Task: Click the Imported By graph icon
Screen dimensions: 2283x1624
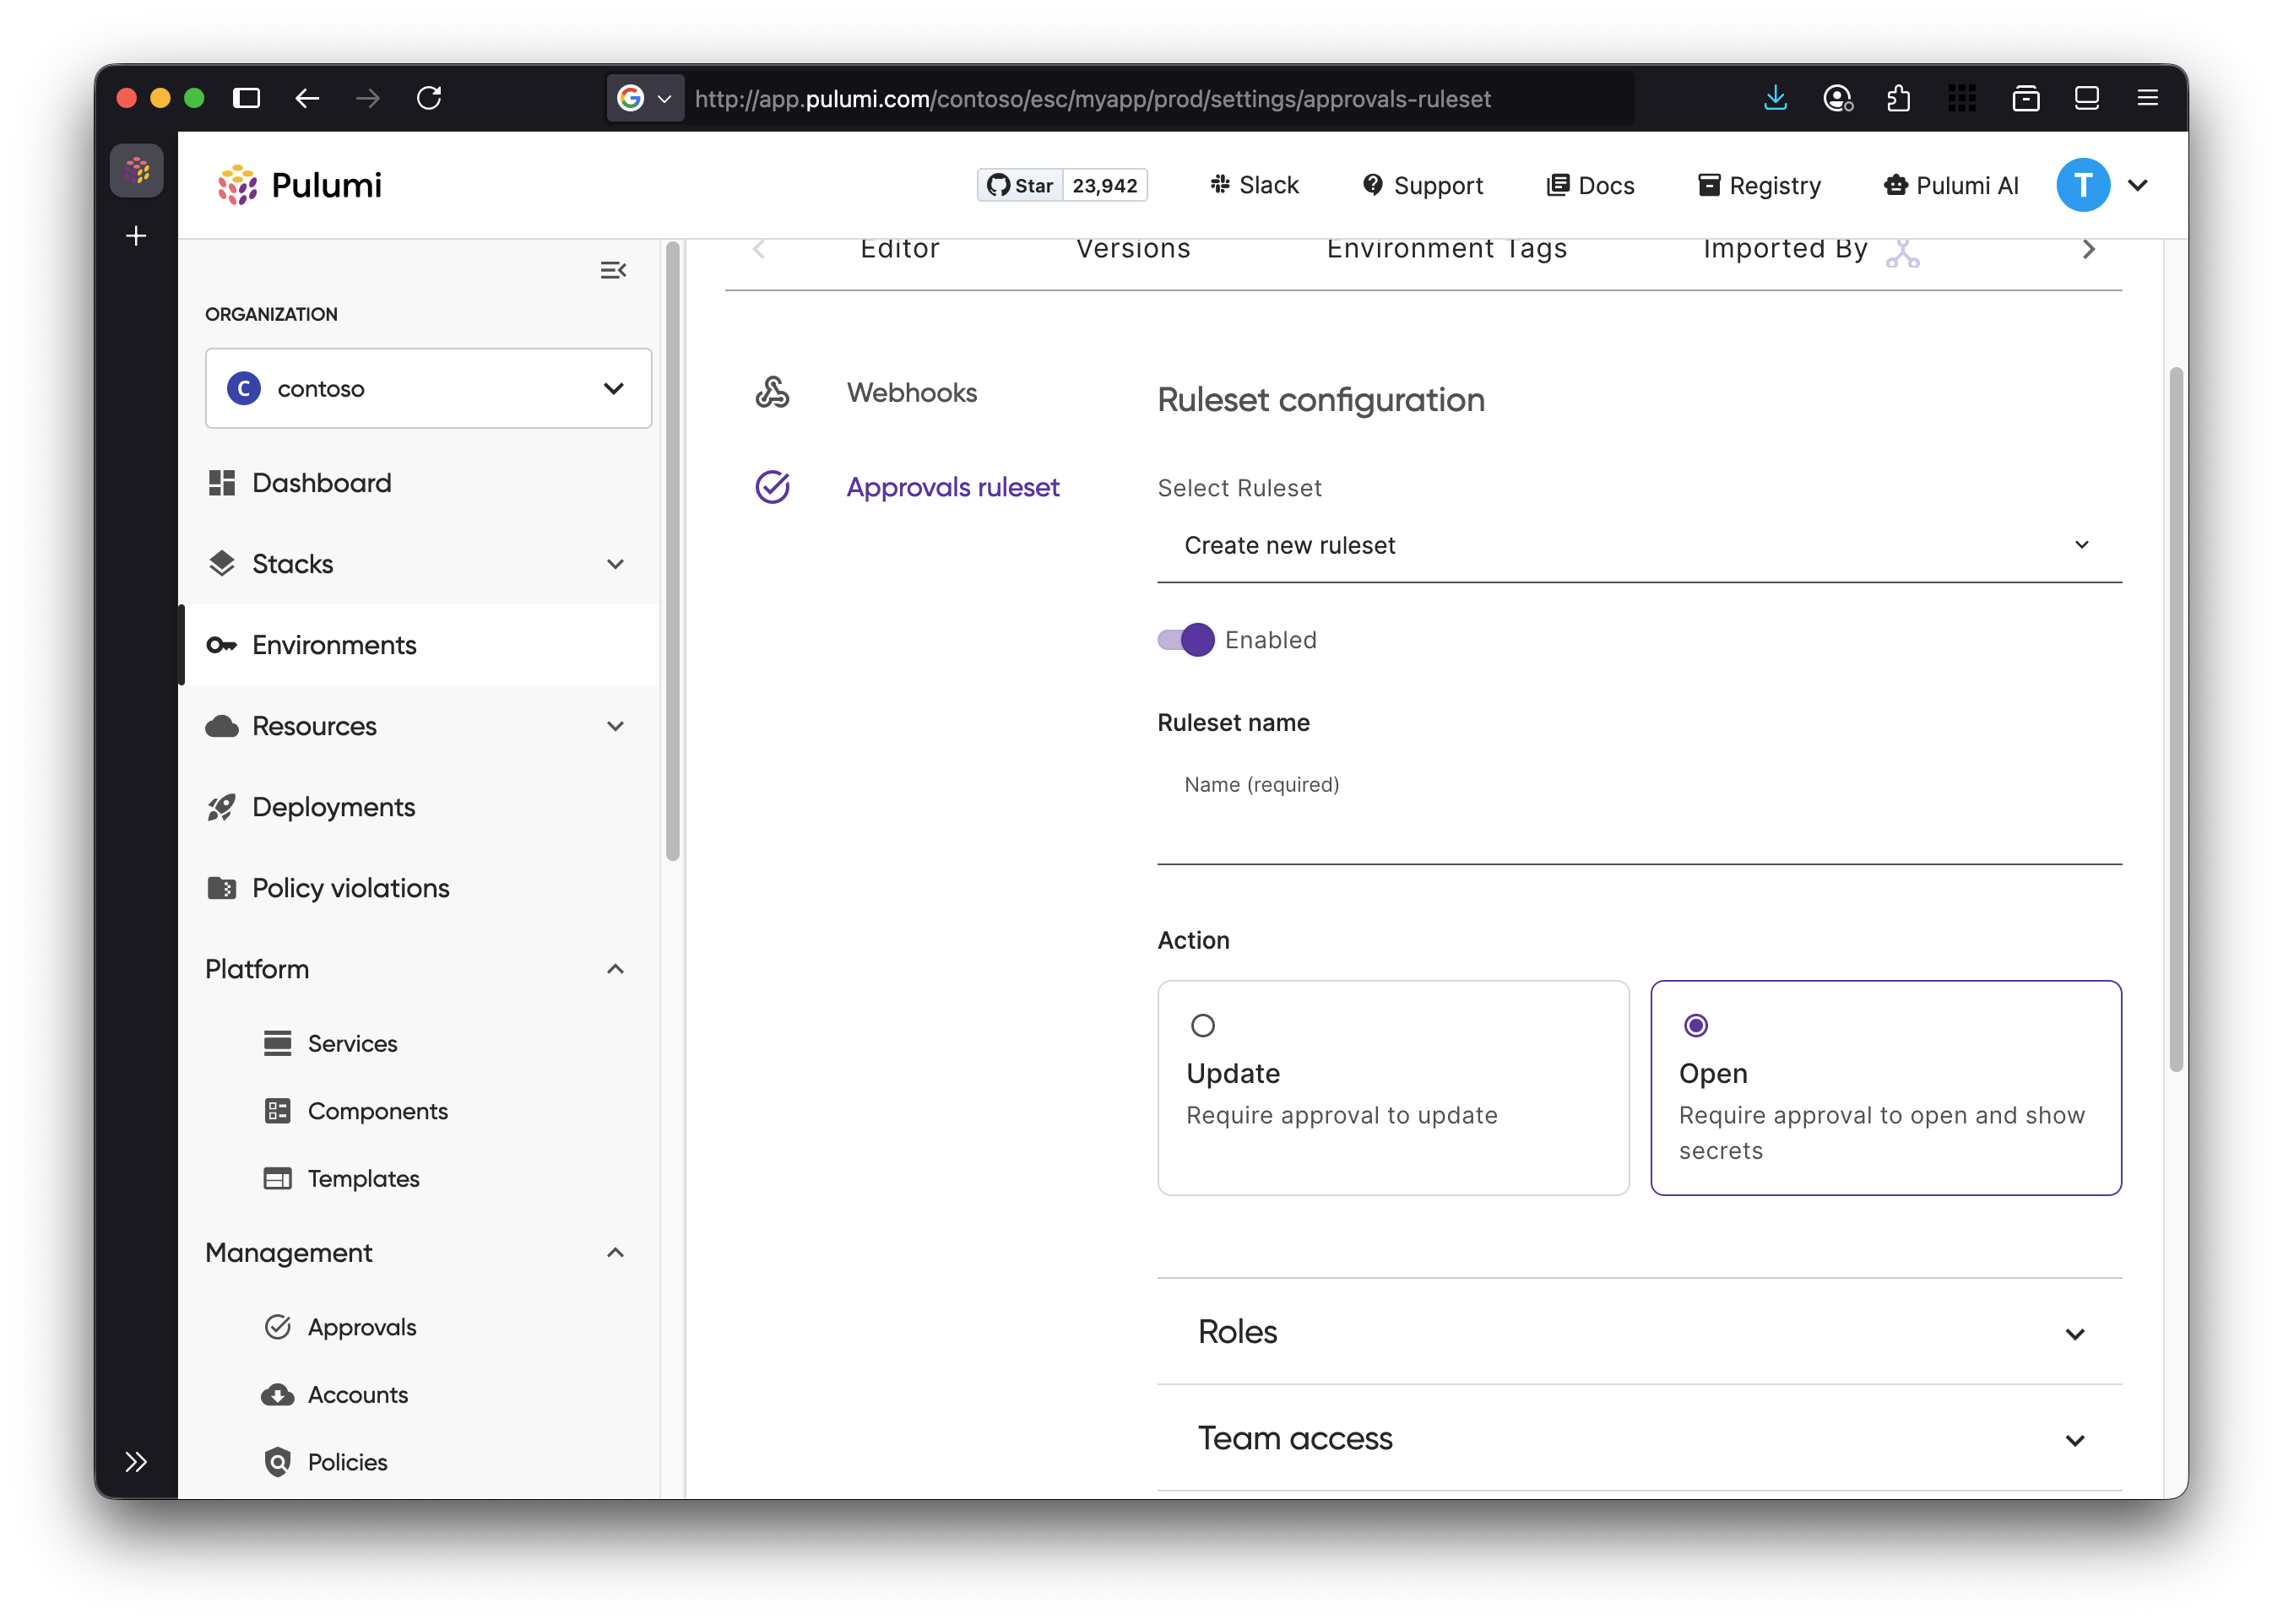Action: pos(1902,253)
